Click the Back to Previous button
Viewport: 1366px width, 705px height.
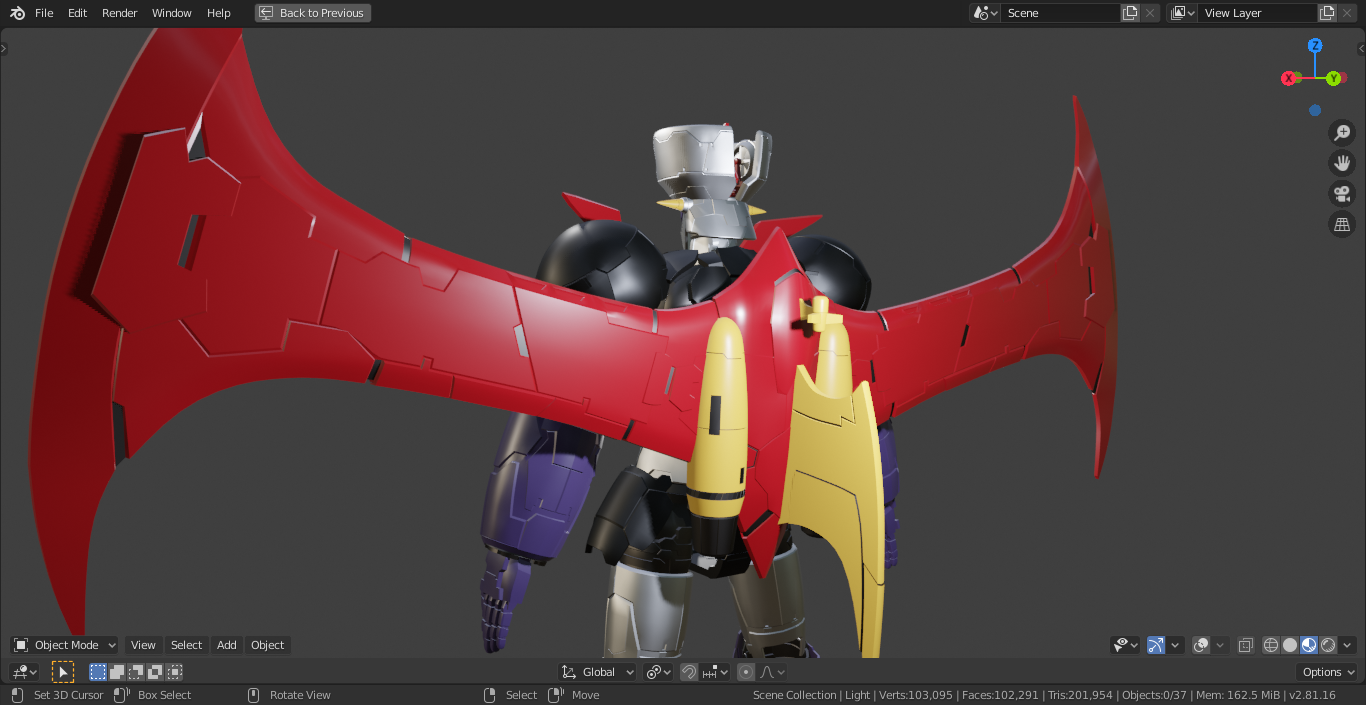[x=313, y=13]
